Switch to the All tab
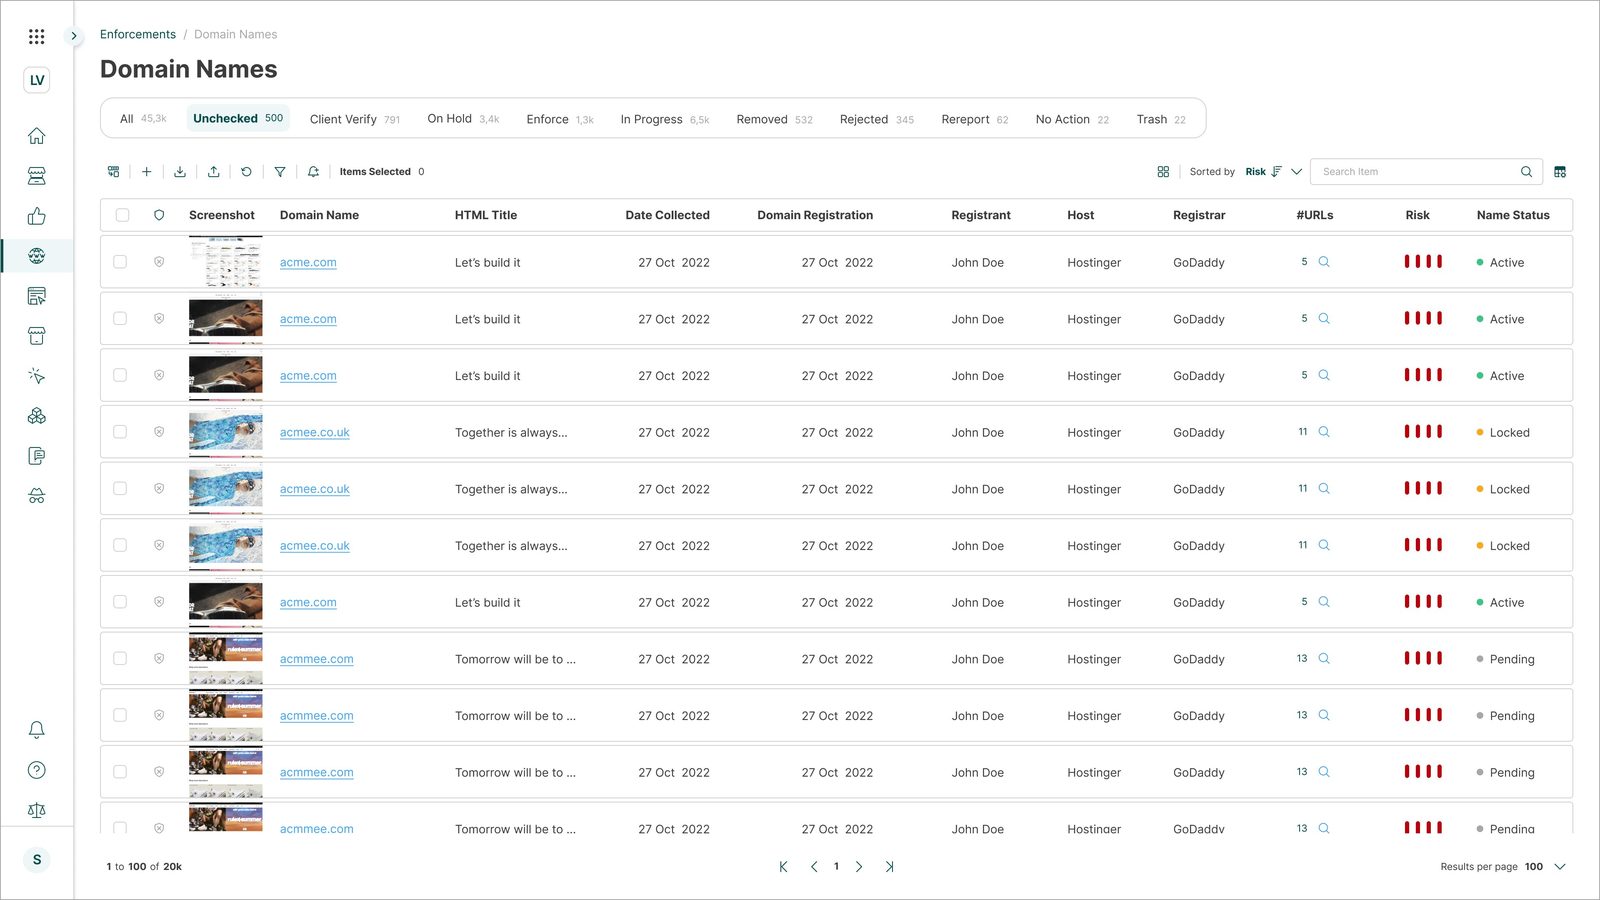The image size is (1600, 900). click(143, 119)
